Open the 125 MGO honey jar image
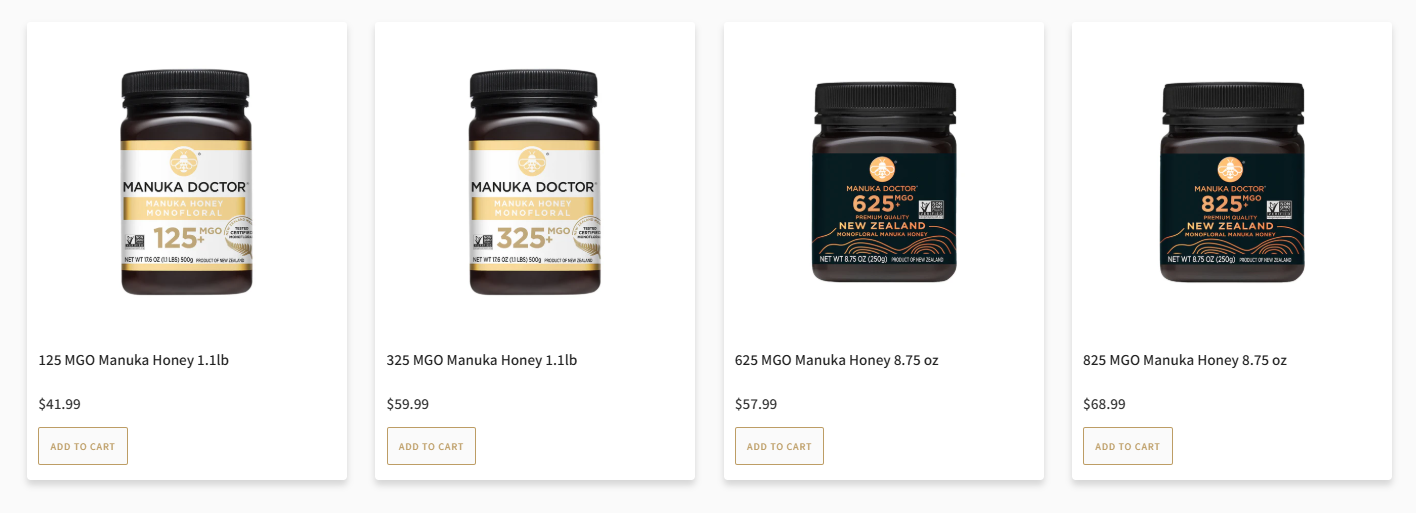Image resolution: width=1416 pixels, height=513 pixels. [186, 182]
